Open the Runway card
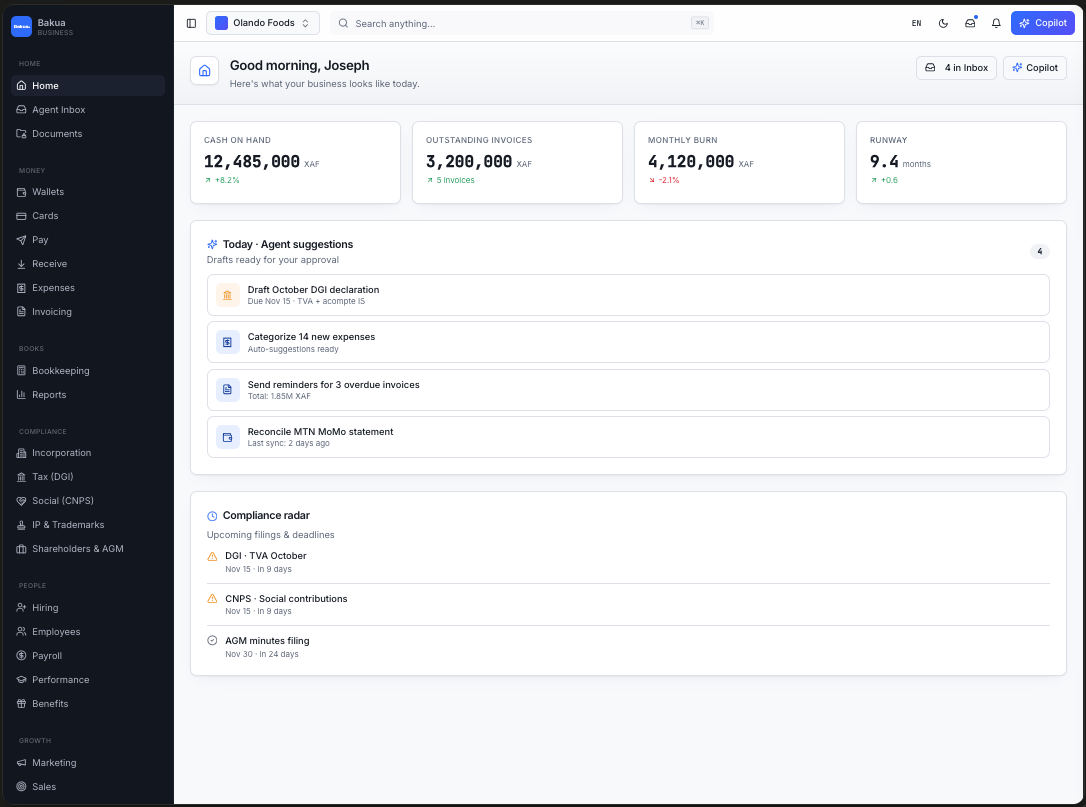Screen dimensions: 1086x807 click(x=961, y=163)
